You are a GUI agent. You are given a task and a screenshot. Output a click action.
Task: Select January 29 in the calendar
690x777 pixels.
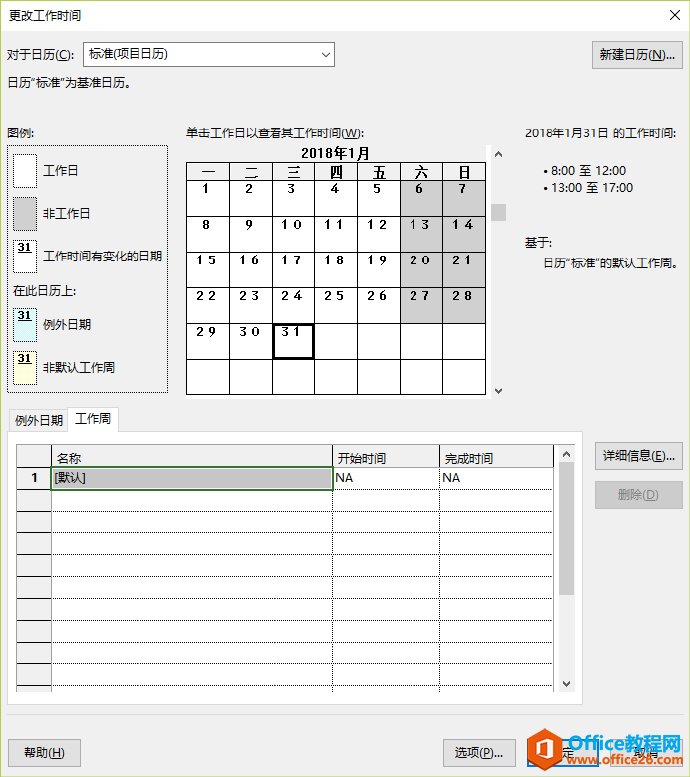[208, 341]
